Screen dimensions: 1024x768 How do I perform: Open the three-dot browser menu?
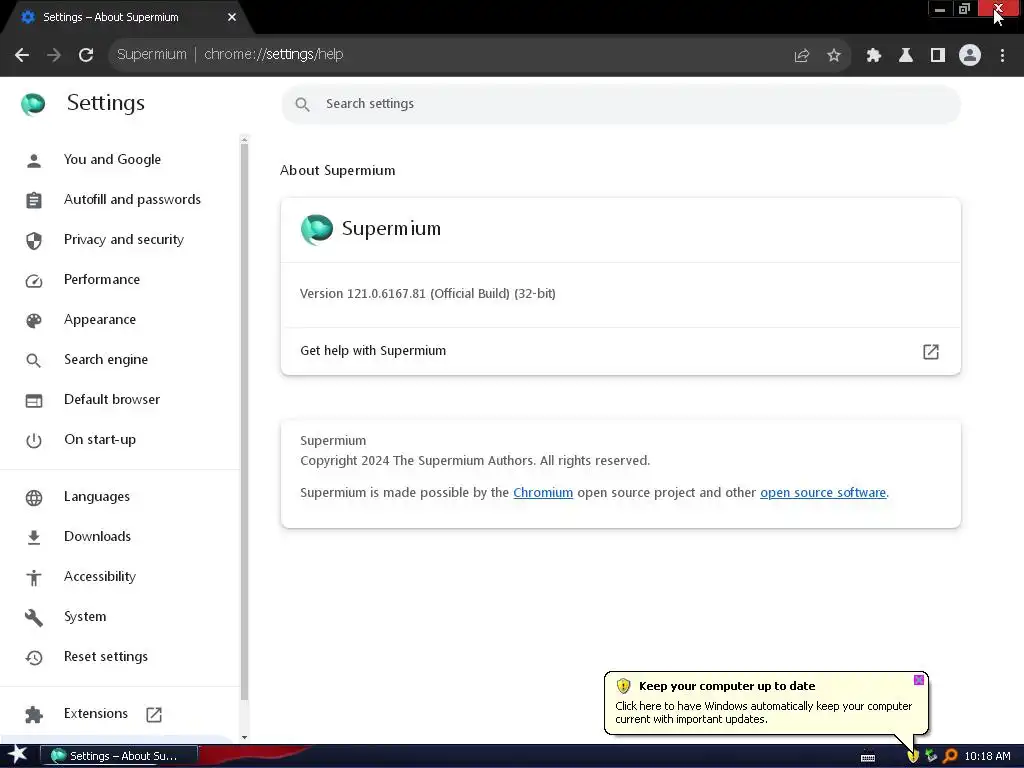click(x=1002, y=56)
